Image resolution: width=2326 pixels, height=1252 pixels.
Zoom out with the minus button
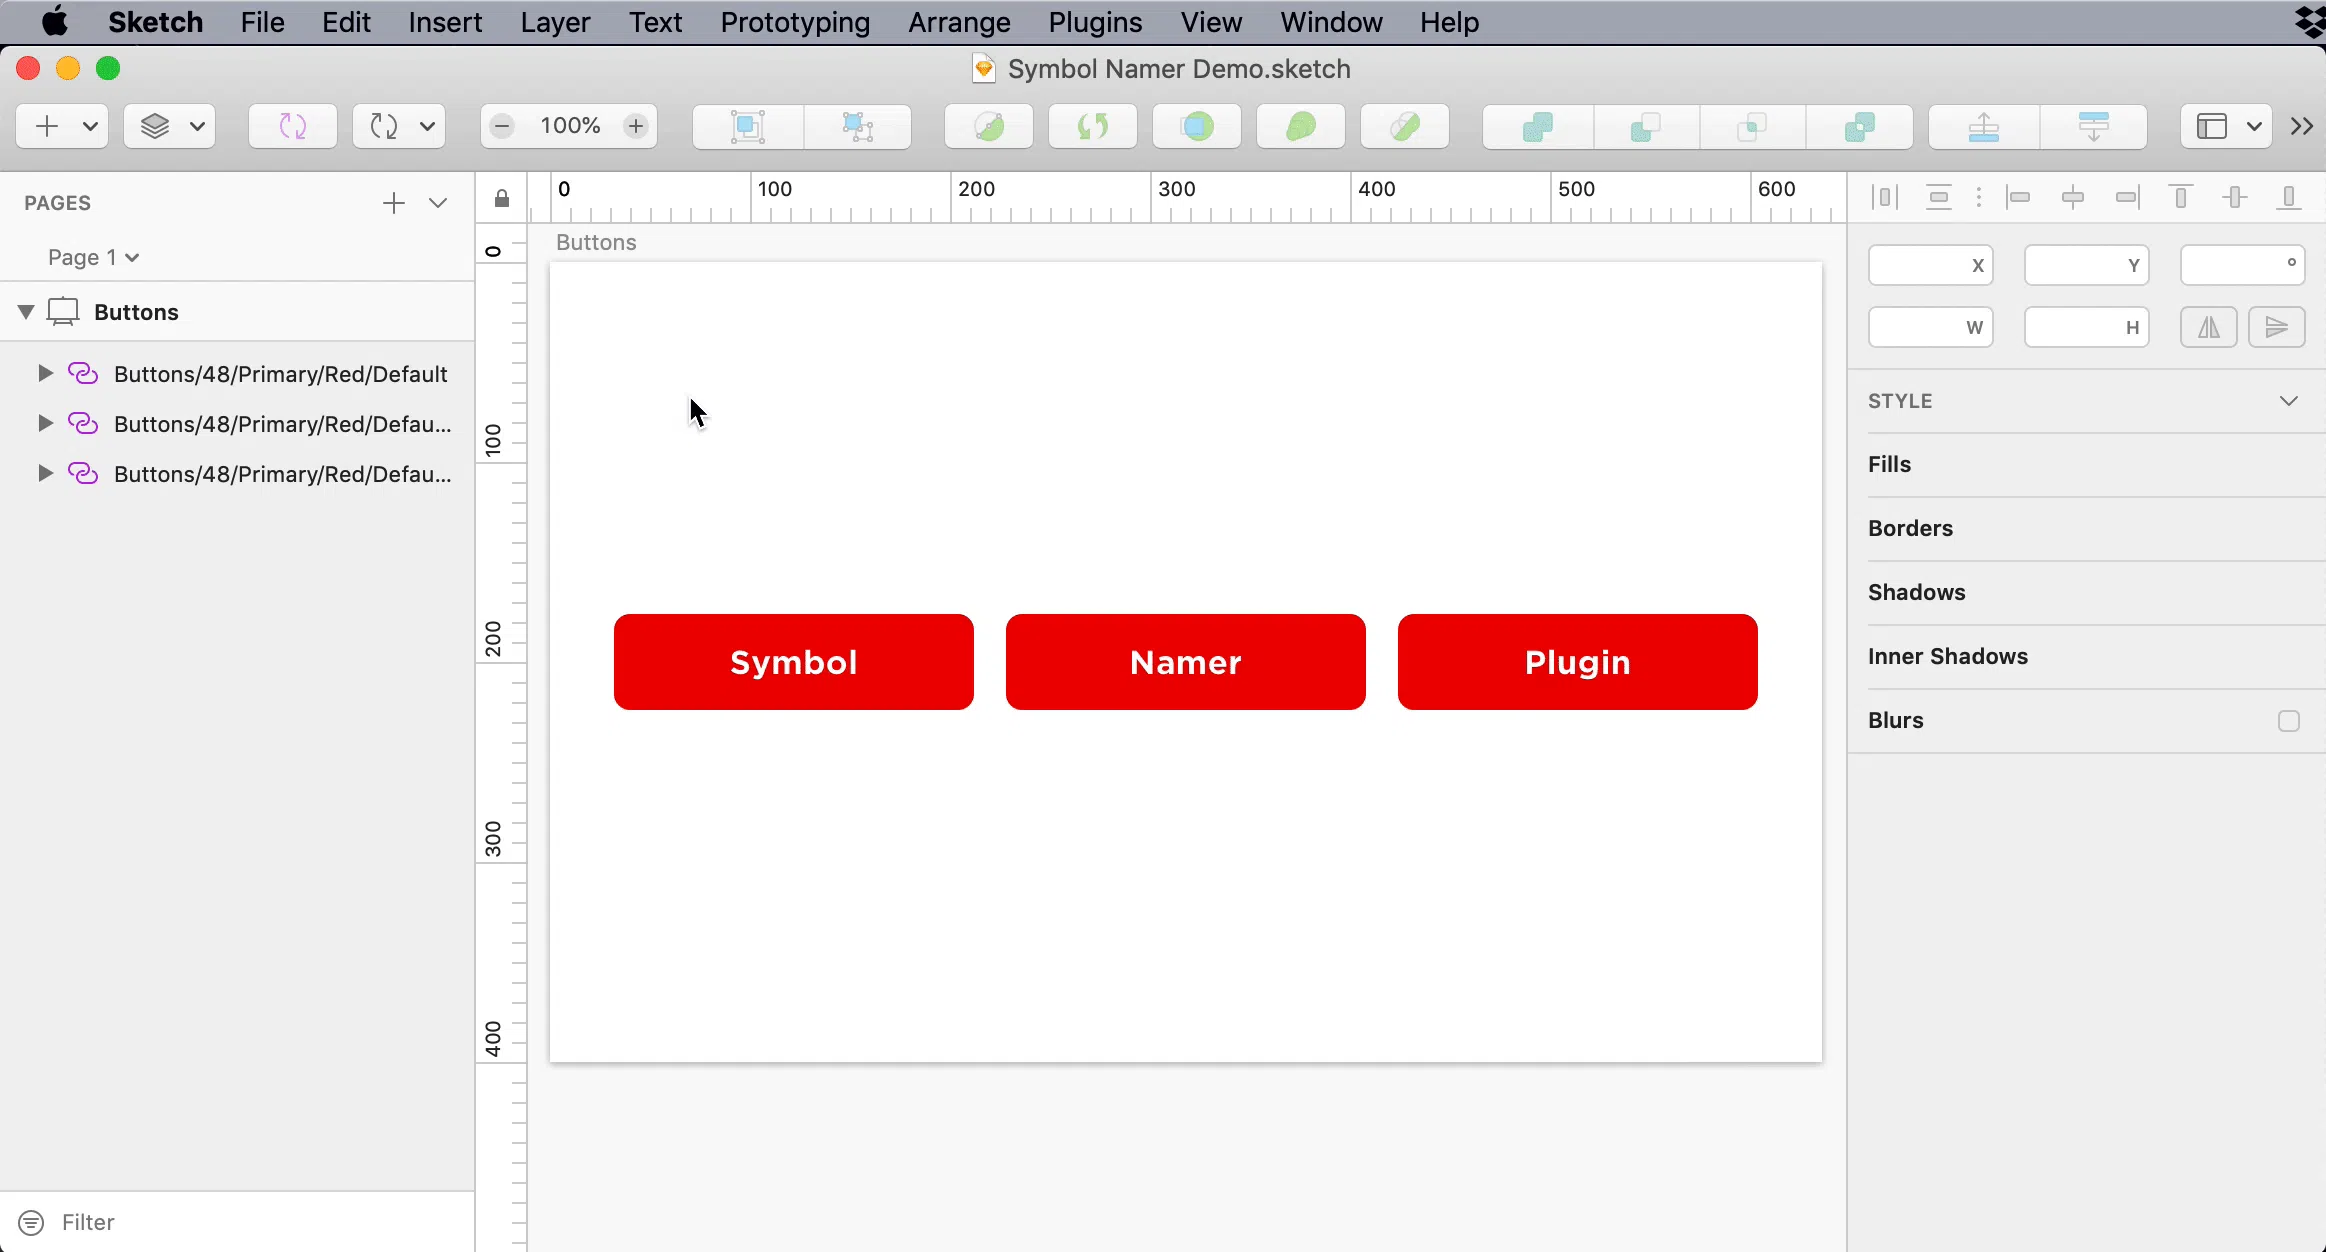(503, 126)
